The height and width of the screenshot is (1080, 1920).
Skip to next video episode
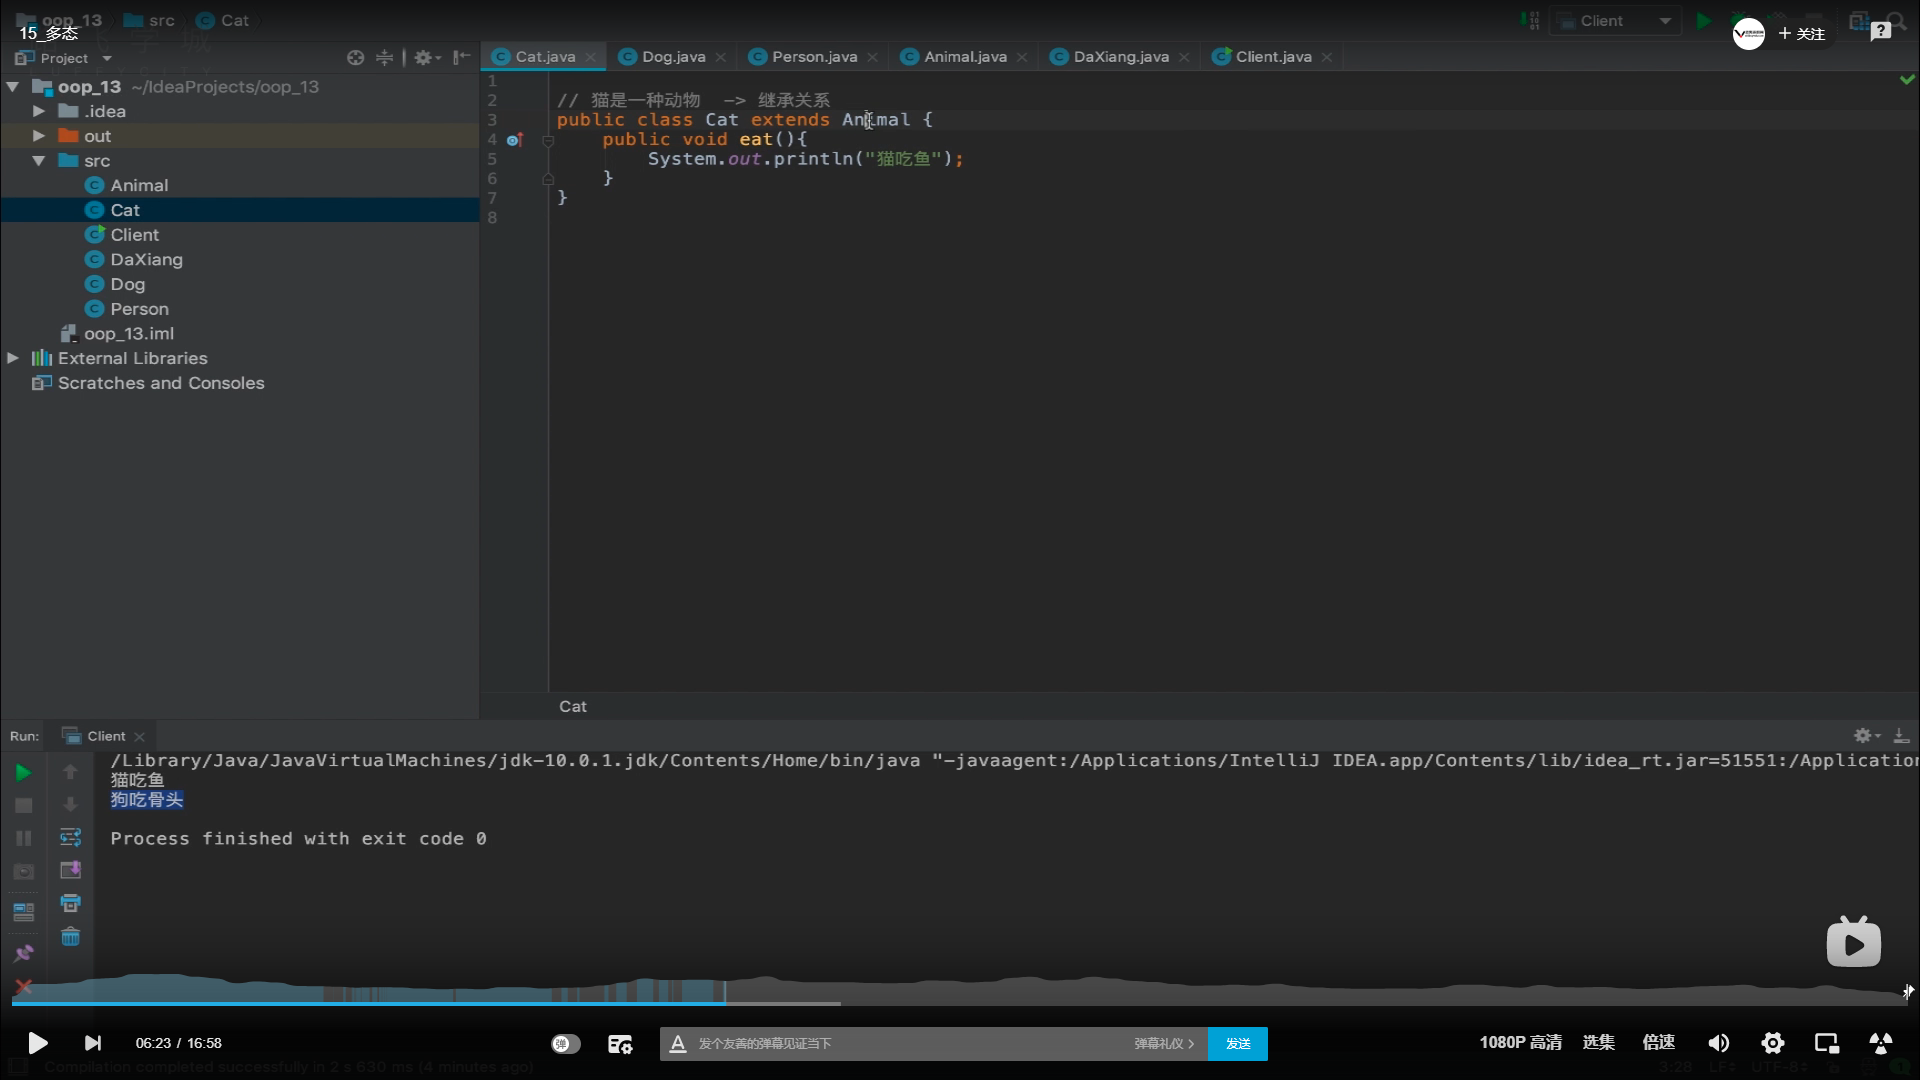(x=92, y=1043)
